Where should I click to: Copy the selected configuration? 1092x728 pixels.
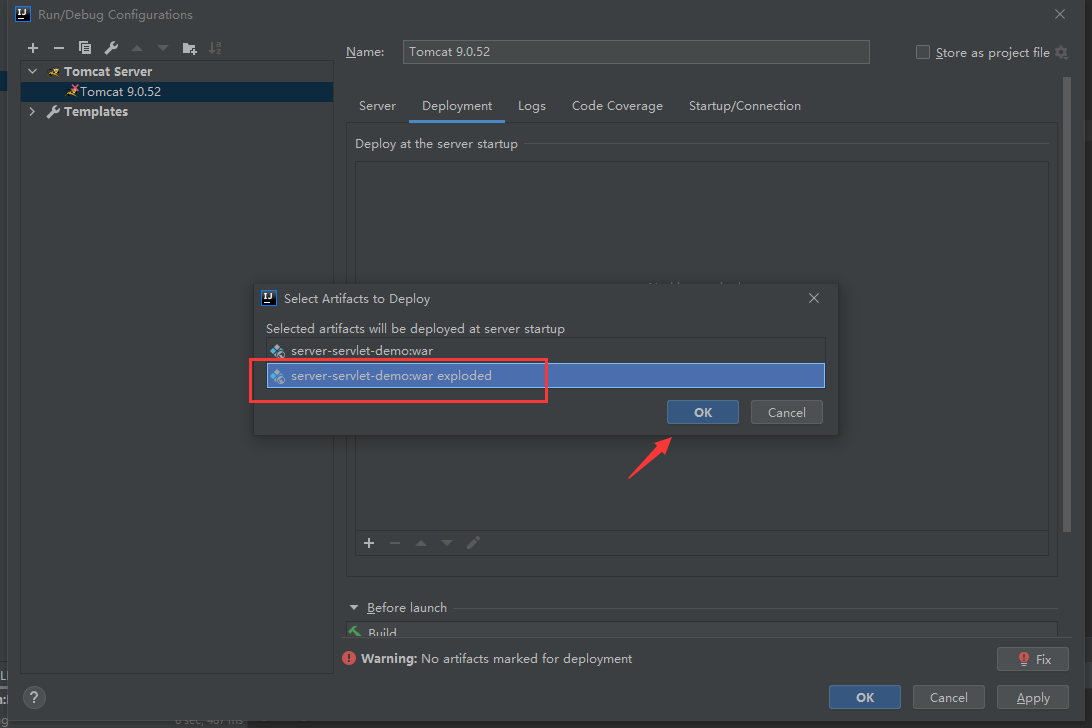[85, 48]
